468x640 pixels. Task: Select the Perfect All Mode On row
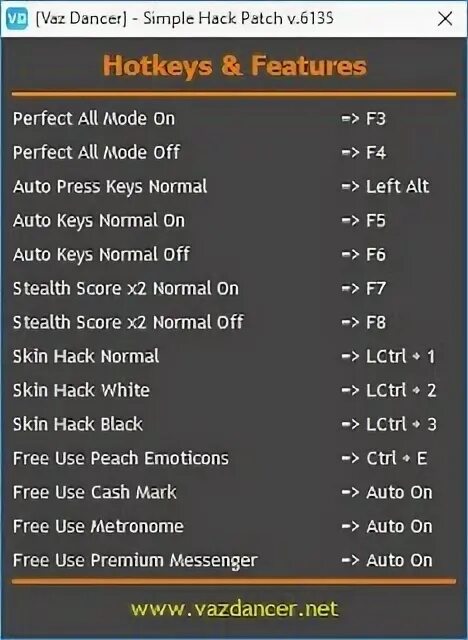[x=234, y=119]
